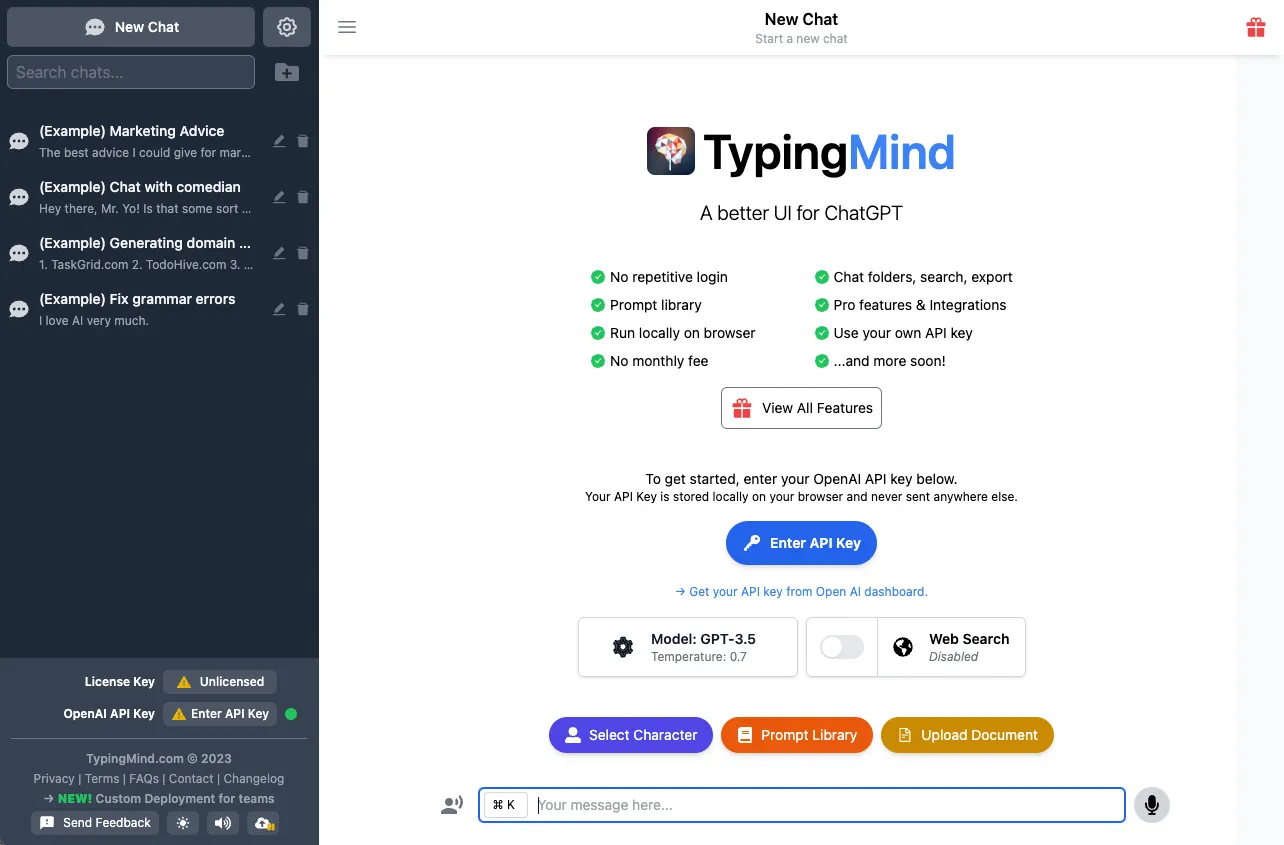1284x845 pixels.
Task: Edit the Chat with comedian title
Action: coord(279,197)
